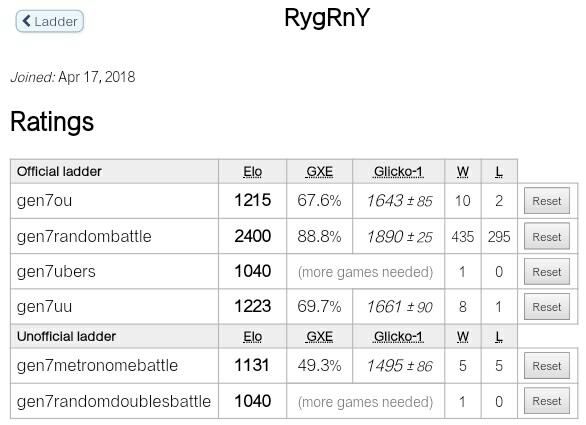586x425 pixels.
Task: Reset the gen7ou rating
Action: coord(546,201)
